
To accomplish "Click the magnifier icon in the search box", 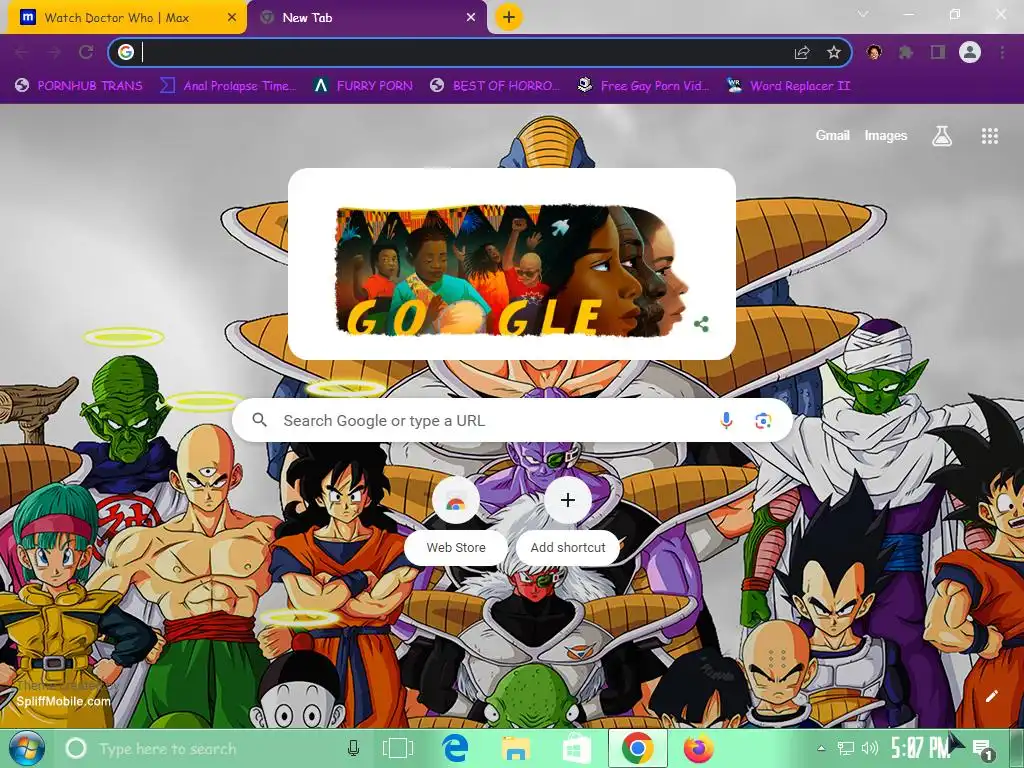I will (x=259, y=420).
